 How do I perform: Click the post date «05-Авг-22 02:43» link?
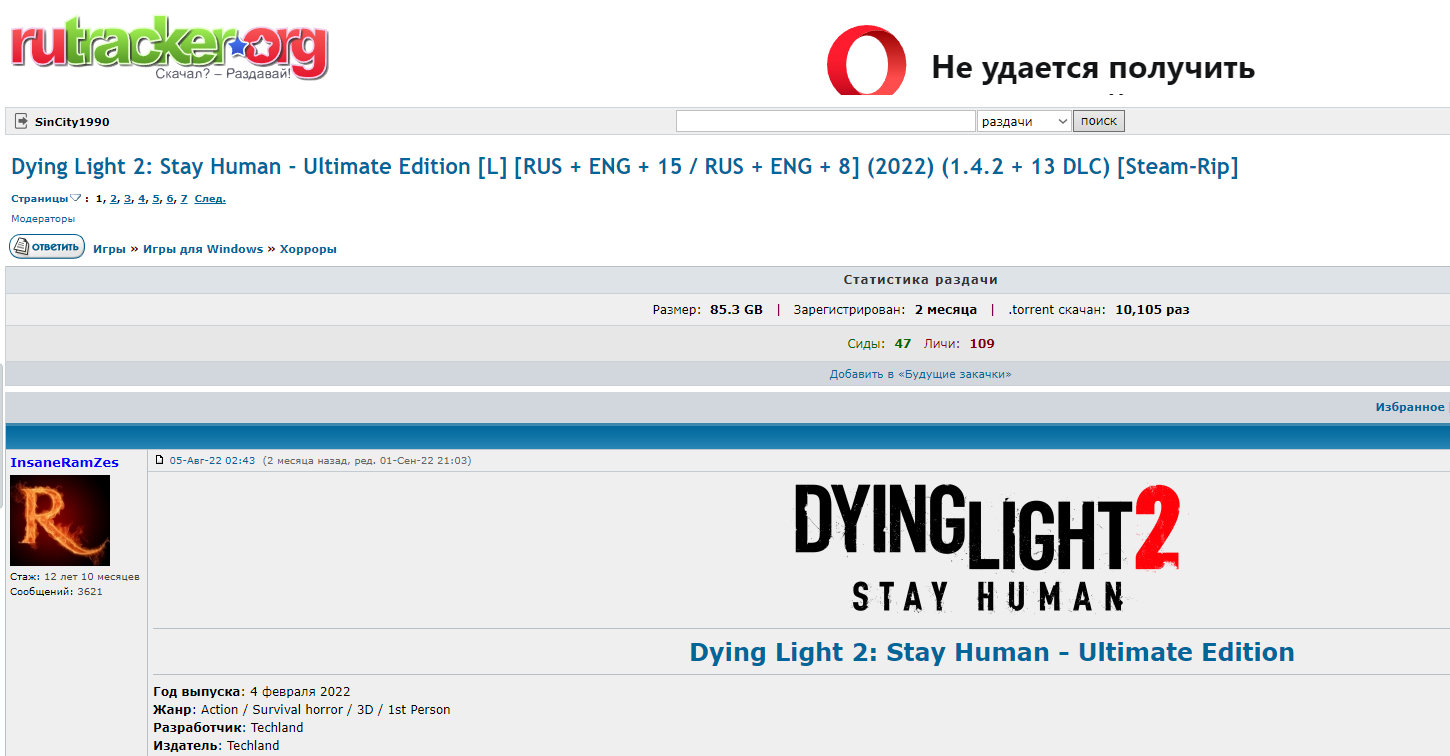pyautogui.click(x=212, y=461)
